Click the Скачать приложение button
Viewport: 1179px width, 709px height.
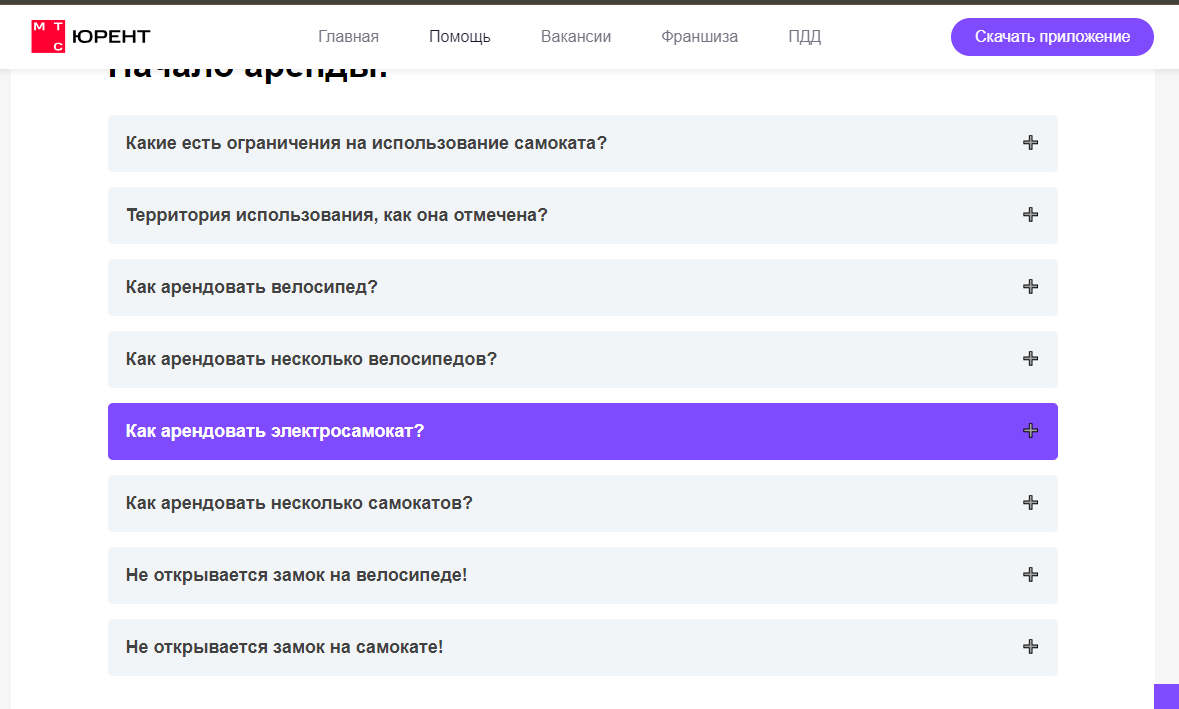[1052, 37]
